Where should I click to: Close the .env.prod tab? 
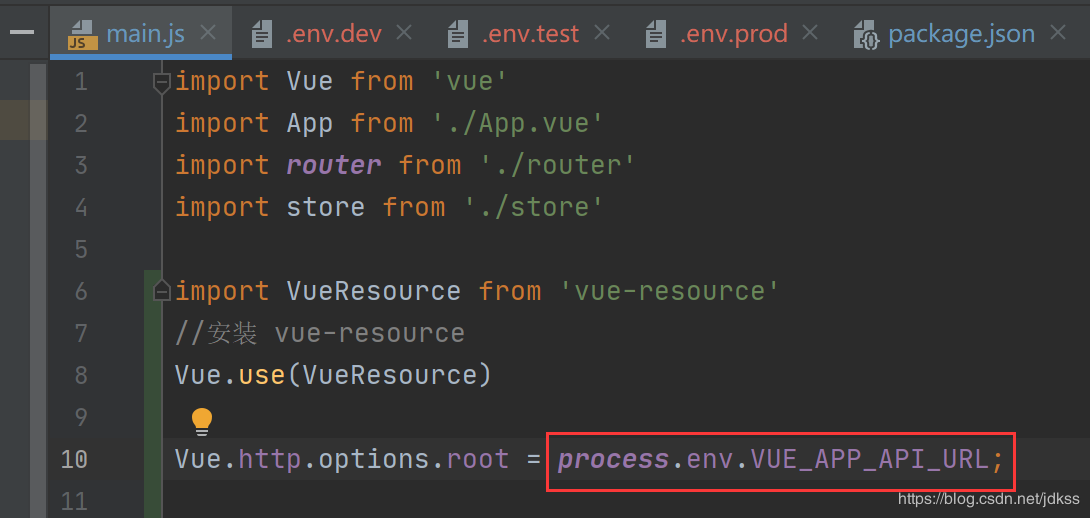pyautogui.click(x=810, y=33)
